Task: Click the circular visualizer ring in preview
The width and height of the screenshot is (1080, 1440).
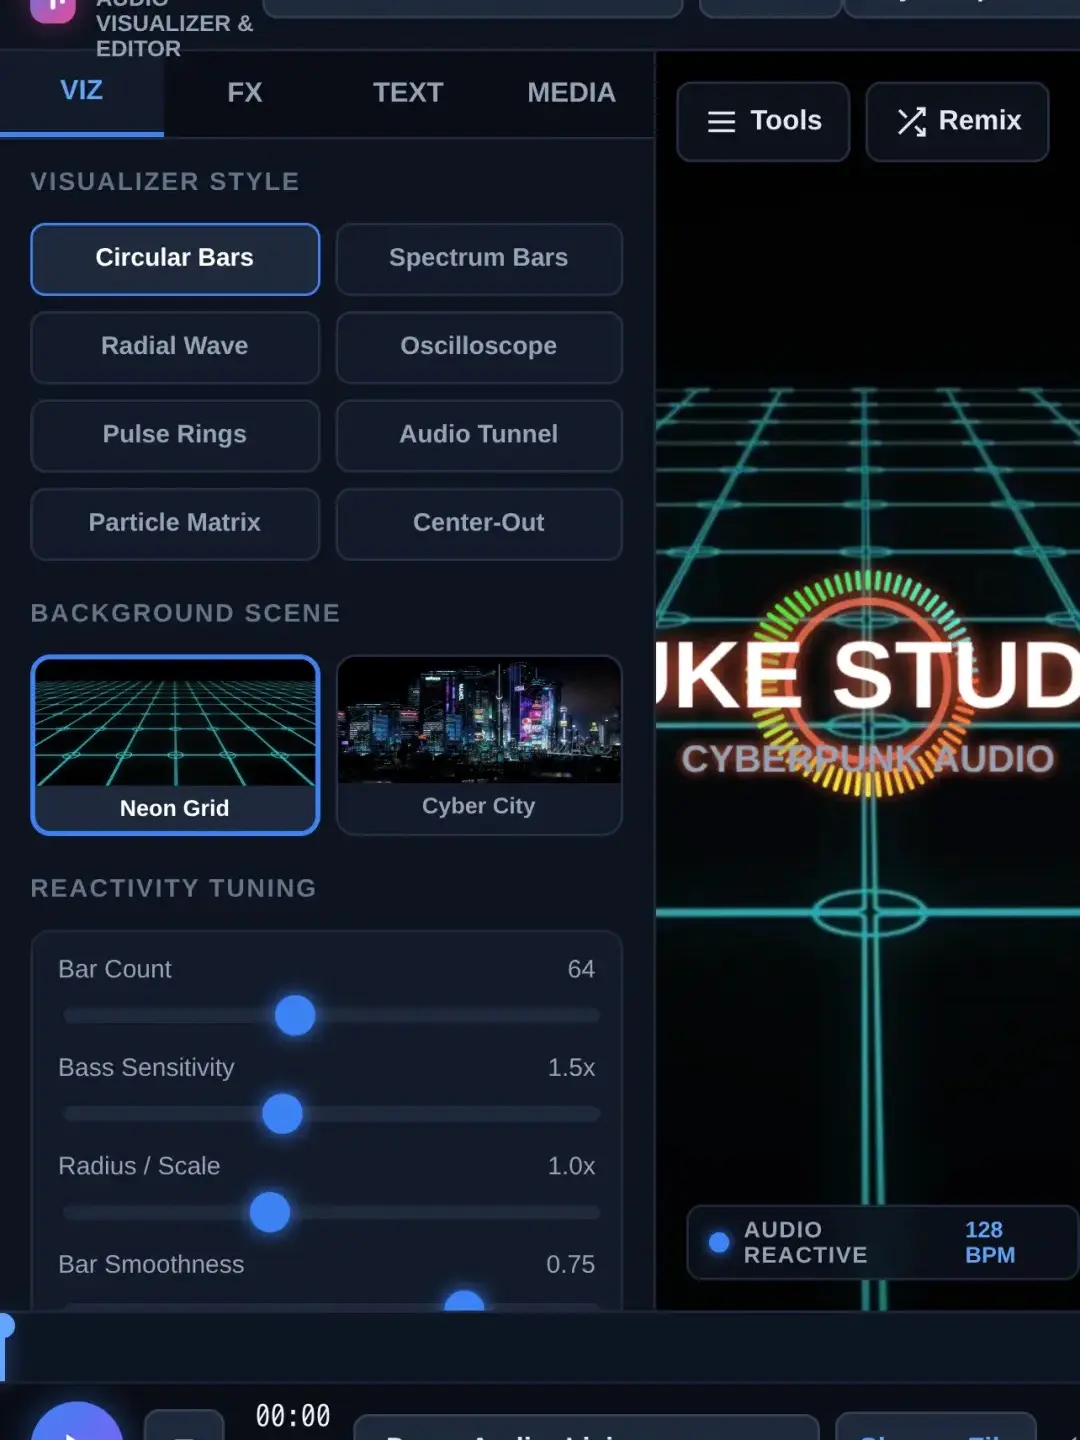Action: (866, 683)
